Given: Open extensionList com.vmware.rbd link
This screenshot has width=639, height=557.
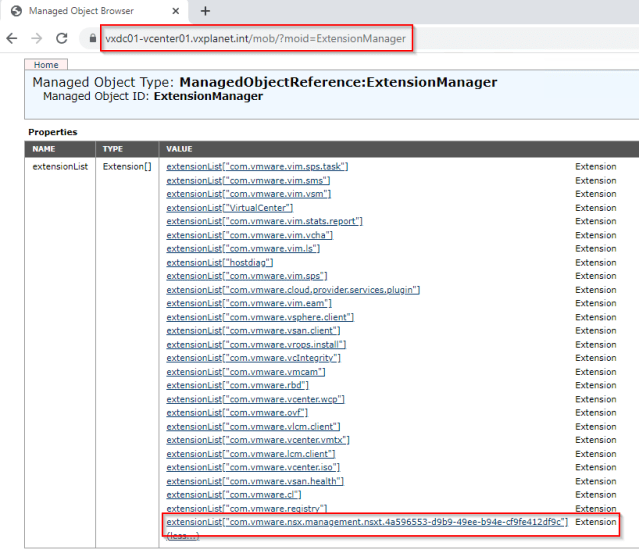Looking at the screenshot, I should 238,385.
